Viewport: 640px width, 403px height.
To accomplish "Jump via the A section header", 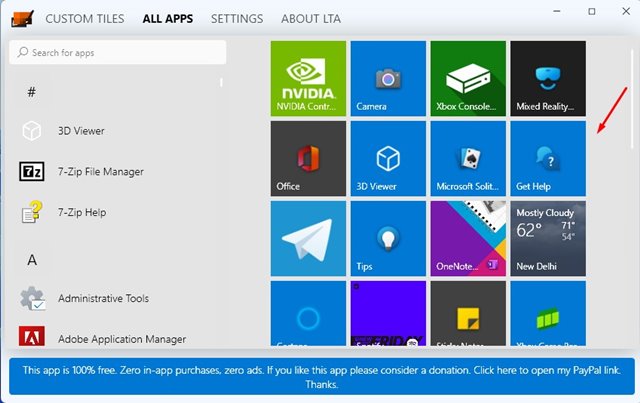I will pos(32,260).
